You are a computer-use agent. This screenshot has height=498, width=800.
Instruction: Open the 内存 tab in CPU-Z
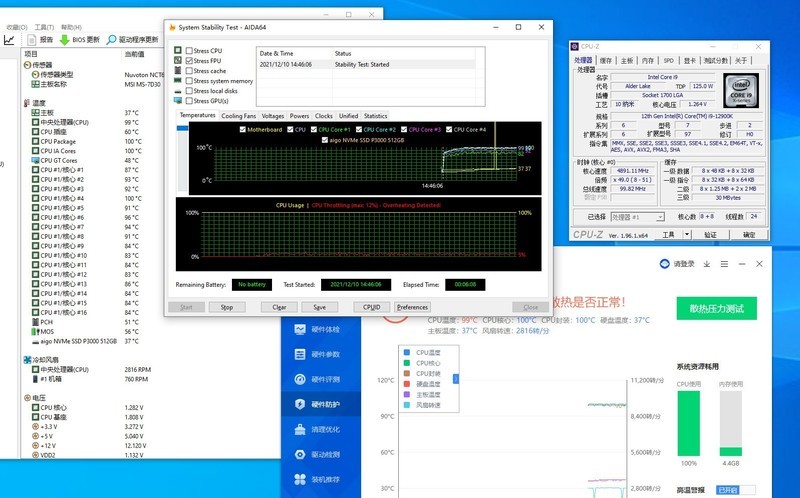(647, 60)
